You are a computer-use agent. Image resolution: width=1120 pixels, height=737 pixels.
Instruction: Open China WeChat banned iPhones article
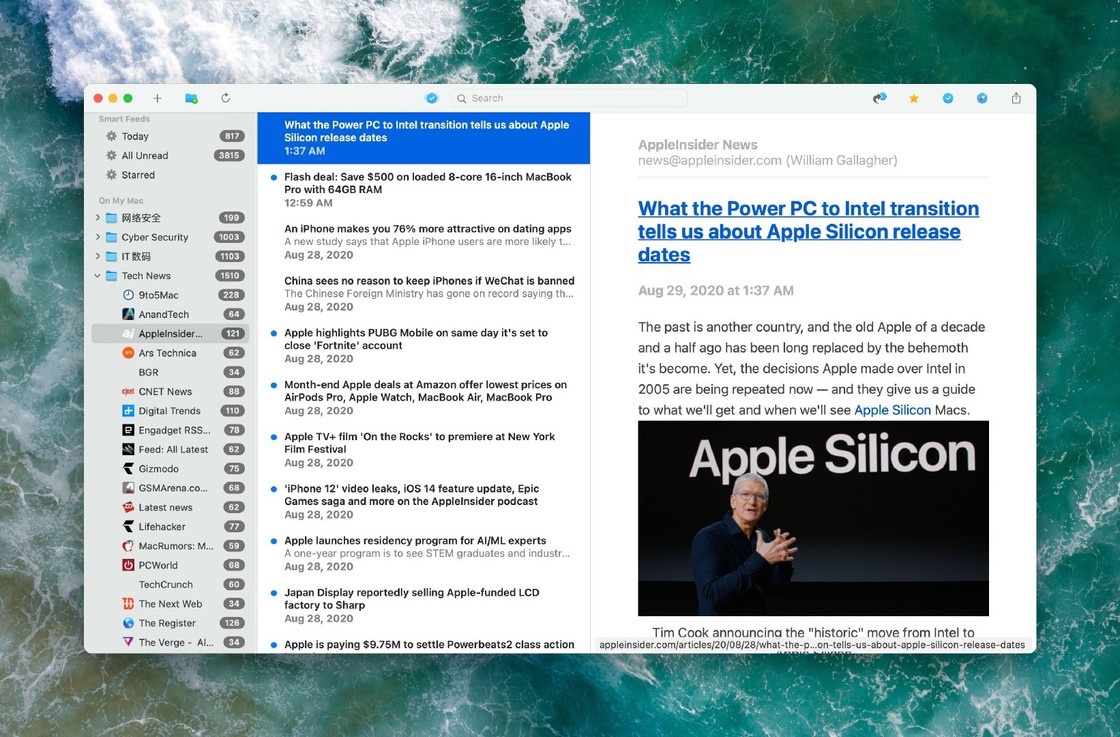(x=424, y=294)
